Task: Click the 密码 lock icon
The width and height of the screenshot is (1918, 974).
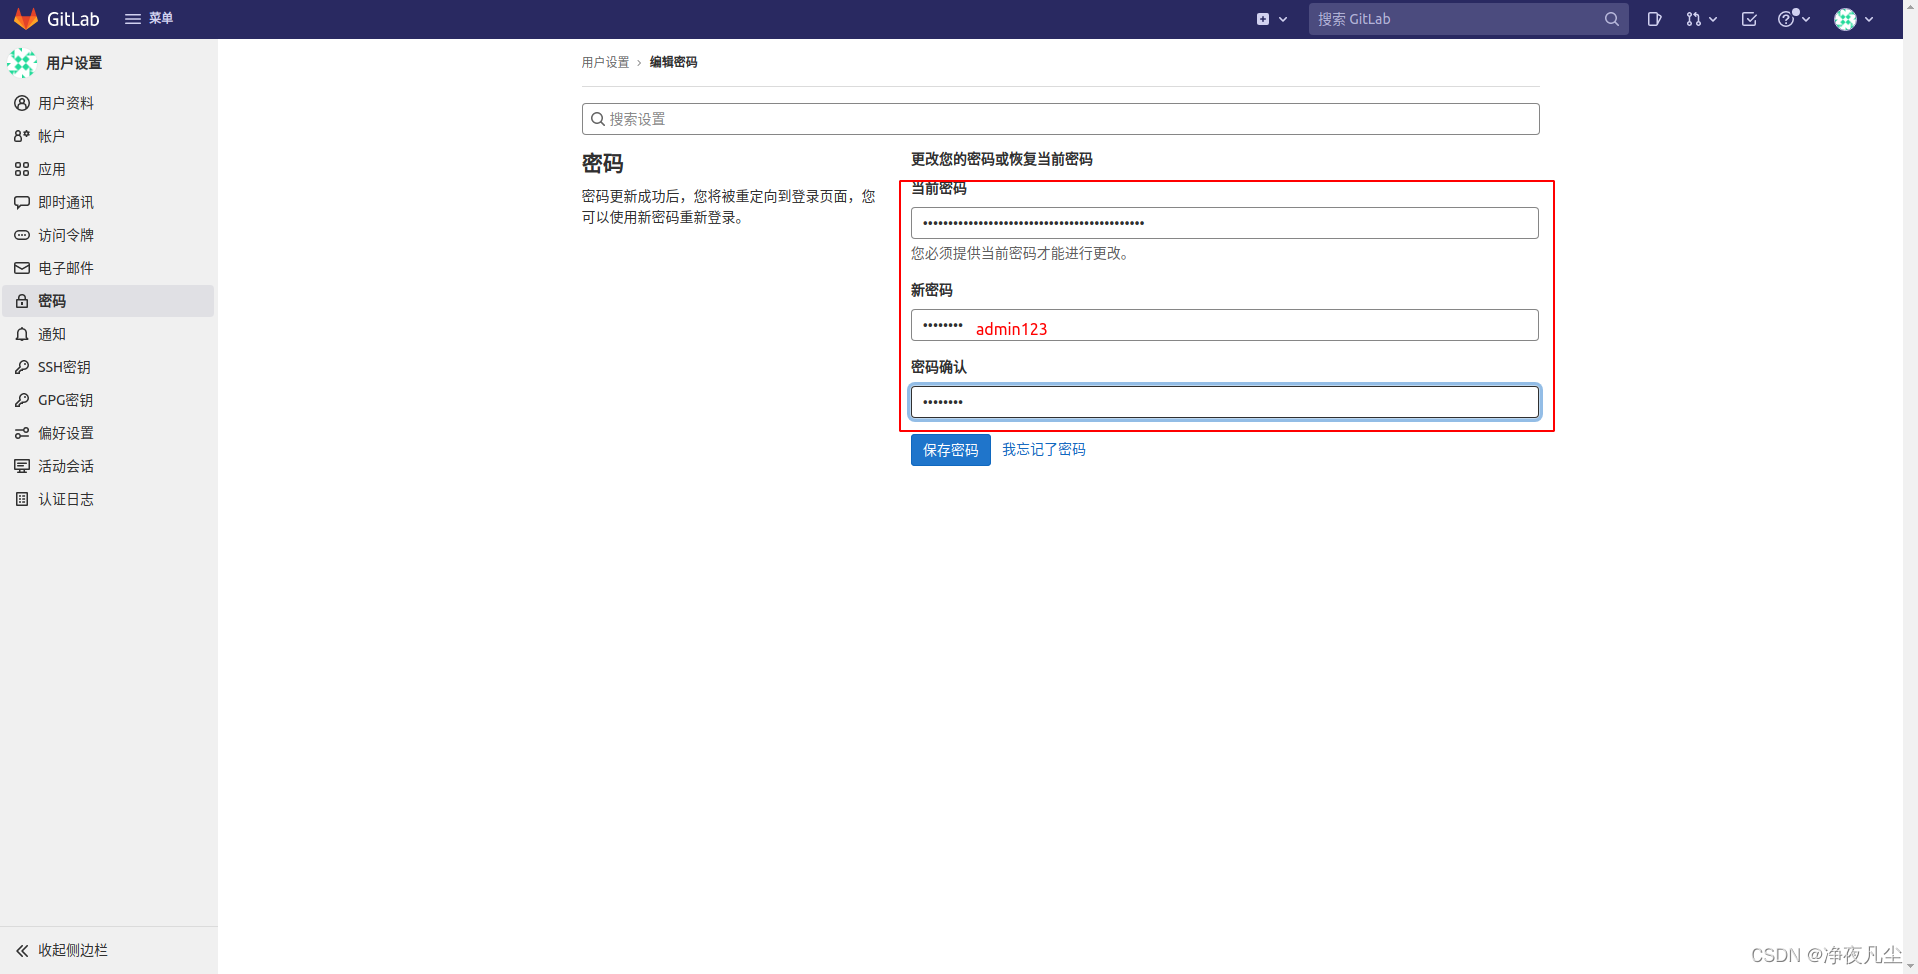Action: [22, 301]
